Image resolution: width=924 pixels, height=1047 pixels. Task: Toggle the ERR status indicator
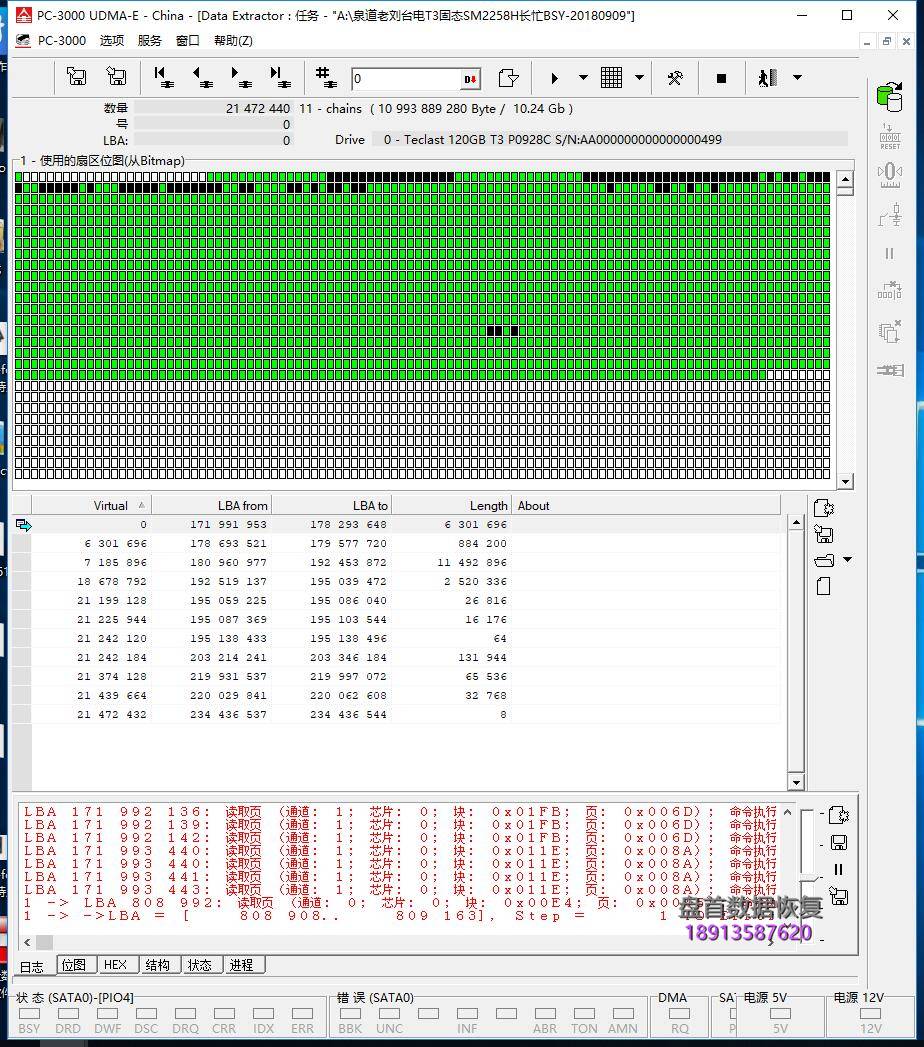pos(302,1014)
